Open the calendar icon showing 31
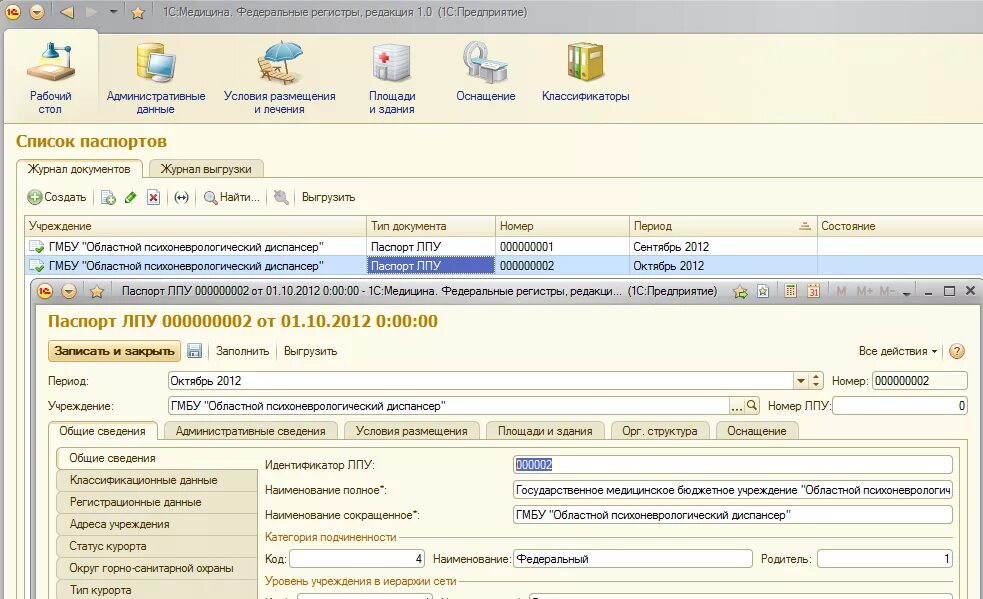 [x=813, y=291]
